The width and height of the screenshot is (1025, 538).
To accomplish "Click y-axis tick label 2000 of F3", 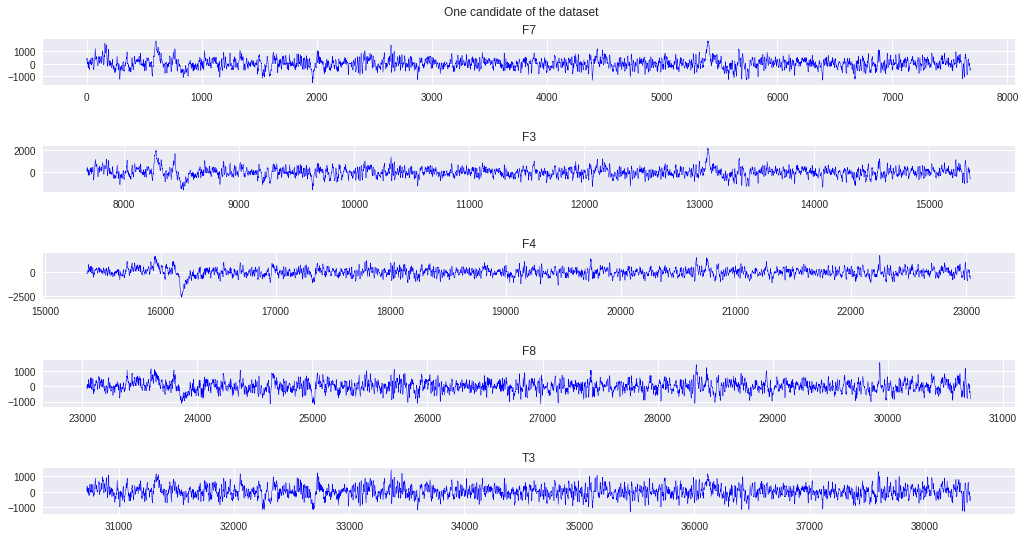I will pos(25,151).
